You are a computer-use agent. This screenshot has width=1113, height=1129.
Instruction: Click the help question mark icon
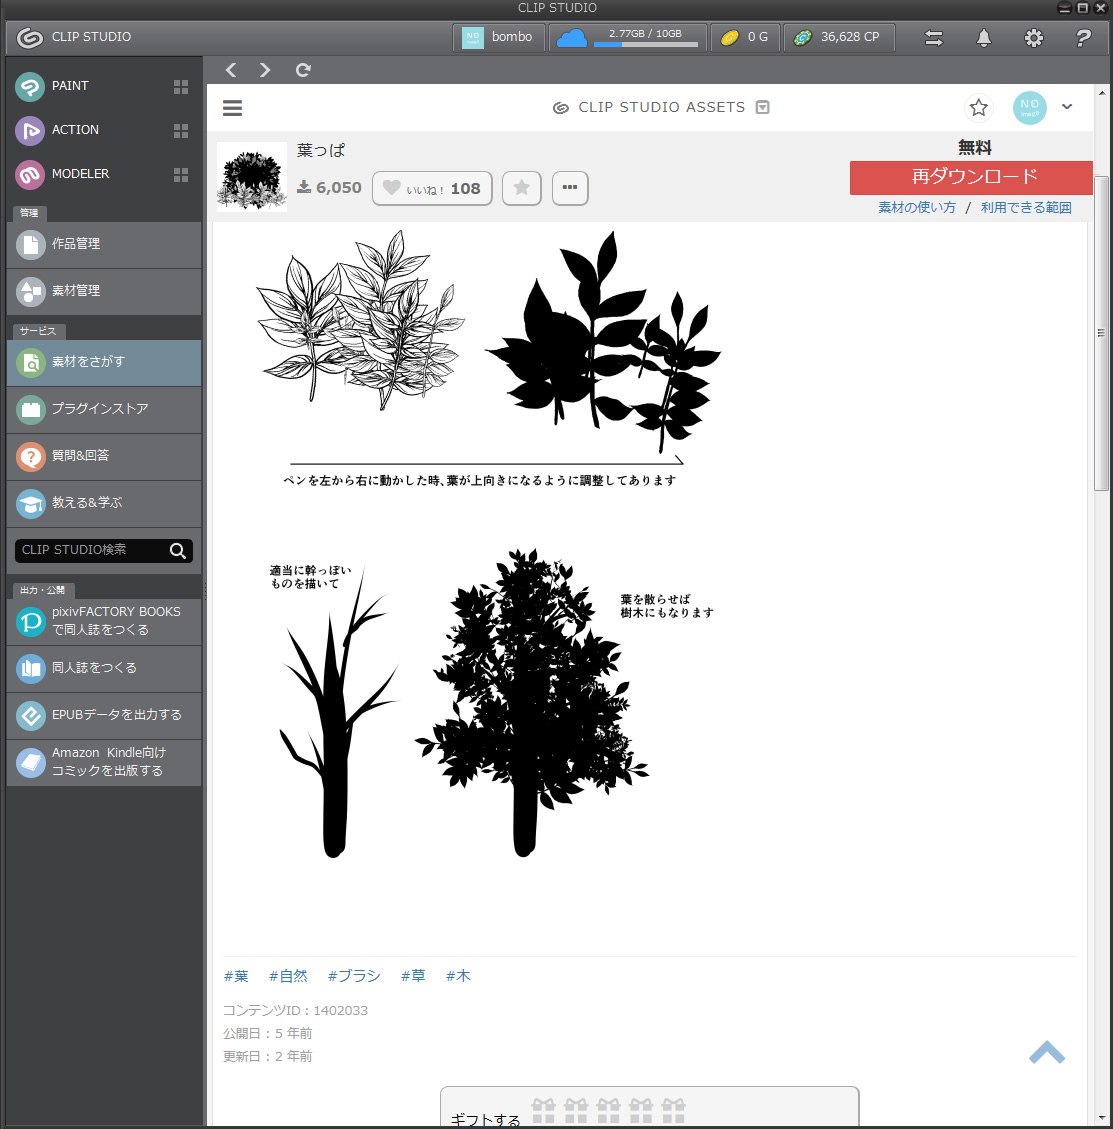pos(1083,38)
